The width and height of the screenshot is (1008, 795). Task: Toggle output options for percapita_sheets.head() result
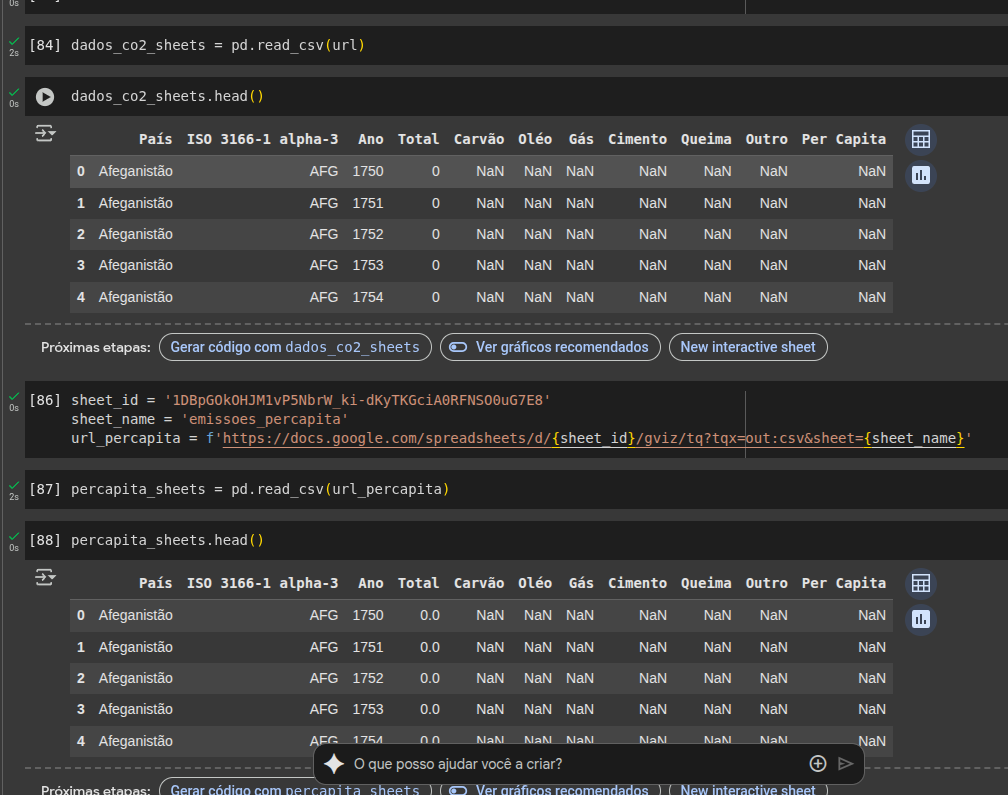[45, 577]
